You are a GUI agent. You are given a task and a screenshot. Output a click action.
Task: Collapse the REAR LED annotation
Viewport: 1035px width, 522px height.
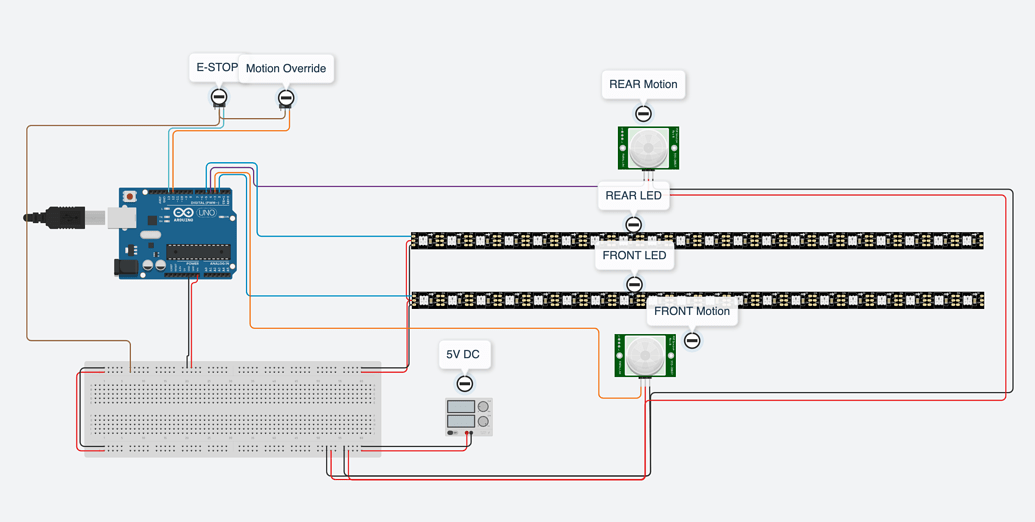634,224
